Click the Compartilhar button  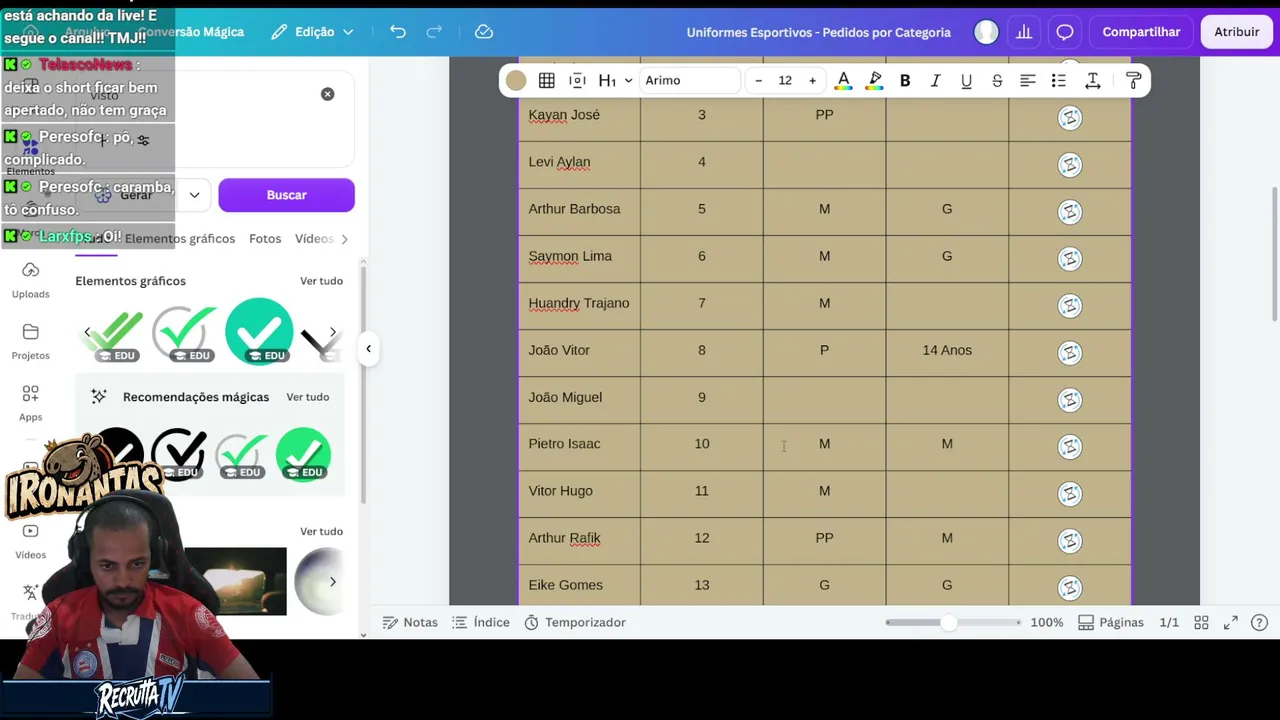pos(1141,32)
